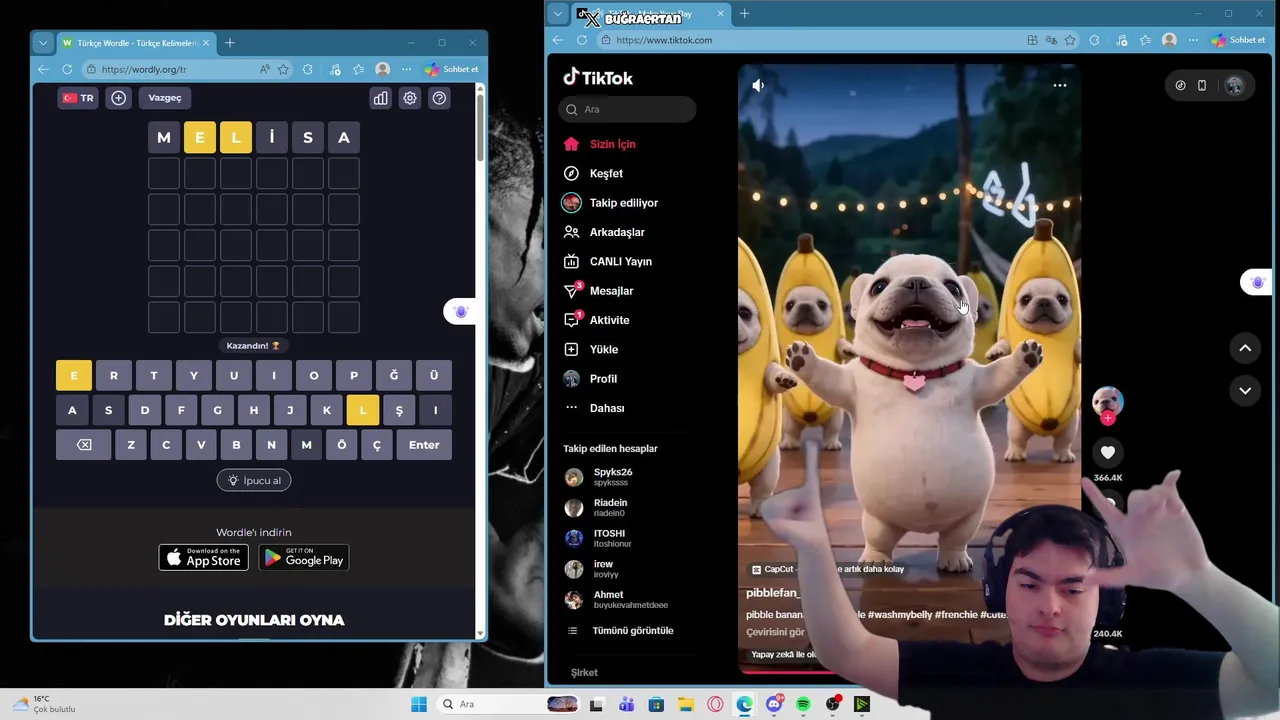Open Discord from the taskbar
The image size is (1280, 720).
(x=774, y=704)
